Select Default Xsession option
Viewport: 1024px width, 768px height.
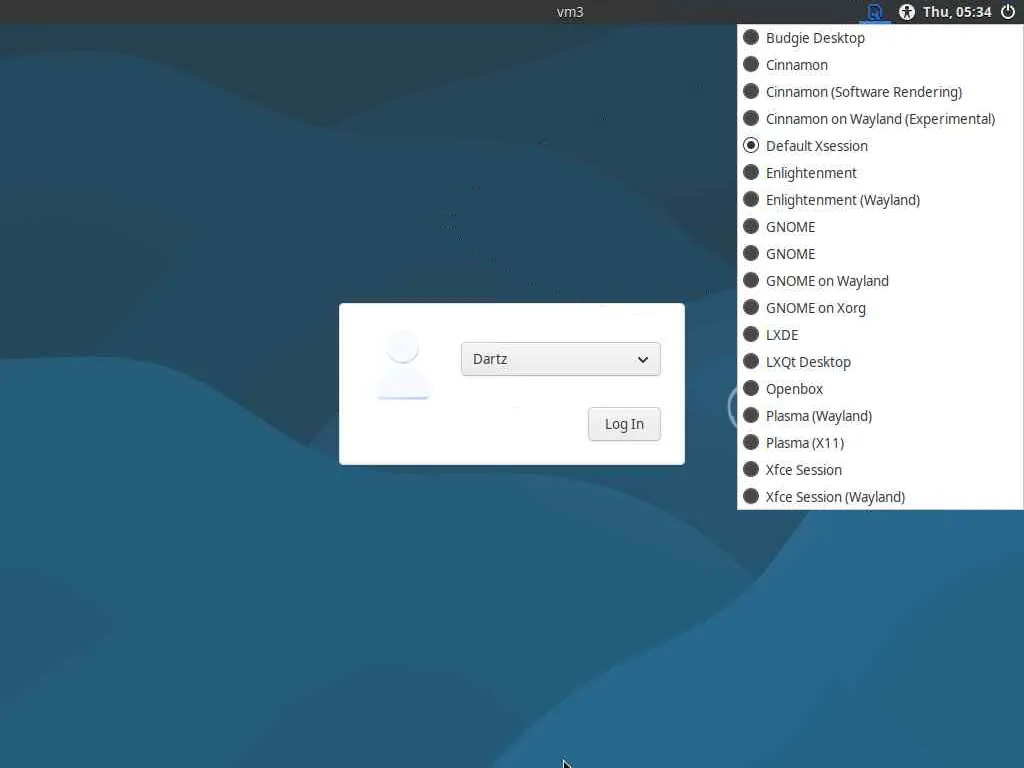(x=880, y=146)
